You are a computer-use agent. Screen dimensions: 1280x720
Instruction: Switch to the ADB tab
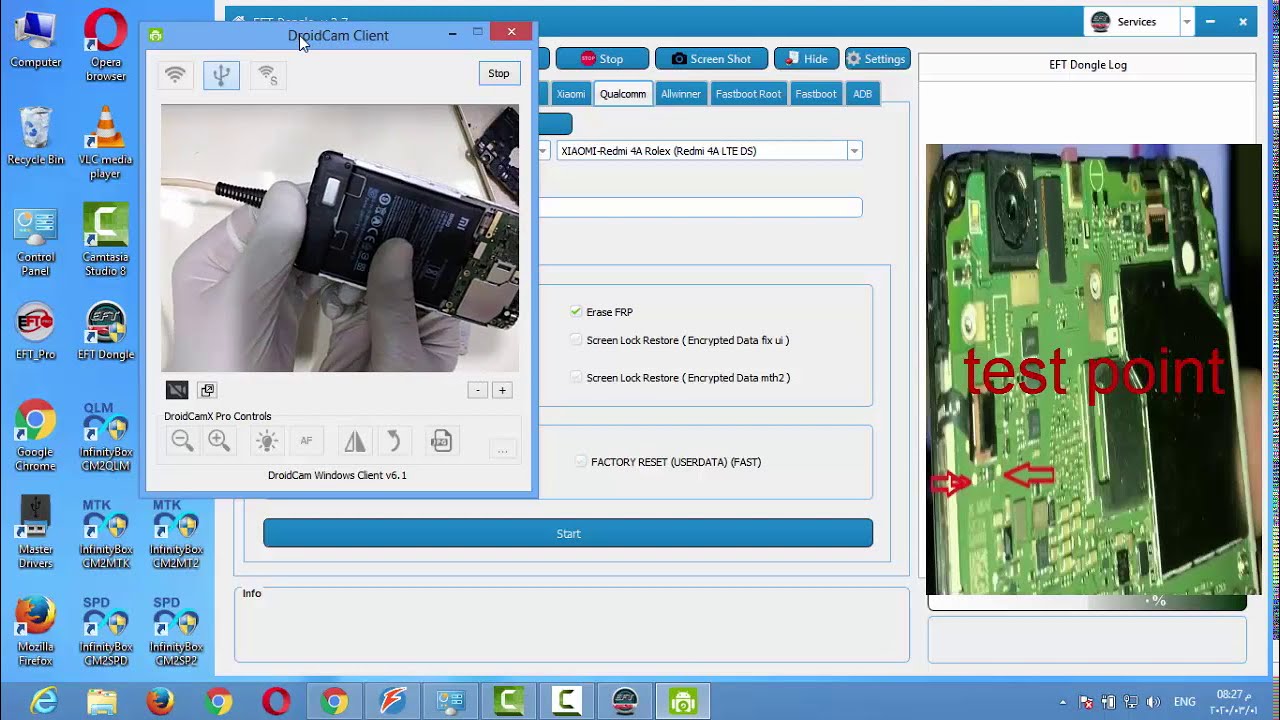[862, 94]
